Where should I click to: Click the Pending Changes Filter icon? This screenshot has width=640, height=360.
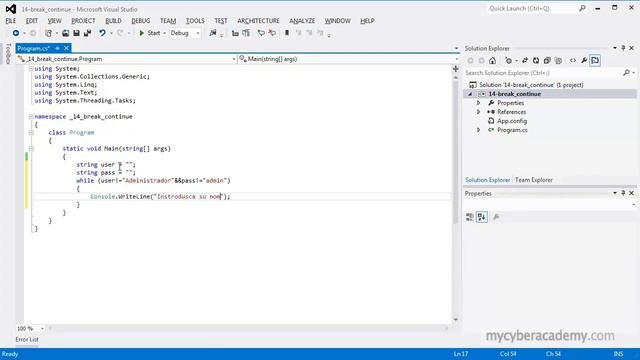[508, 61]
